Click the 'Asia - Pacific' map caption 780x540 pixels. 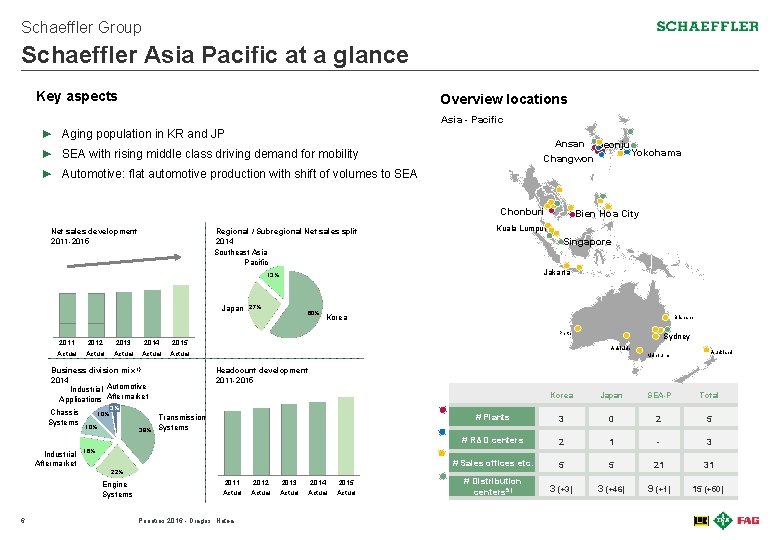[x=472, y=119]
